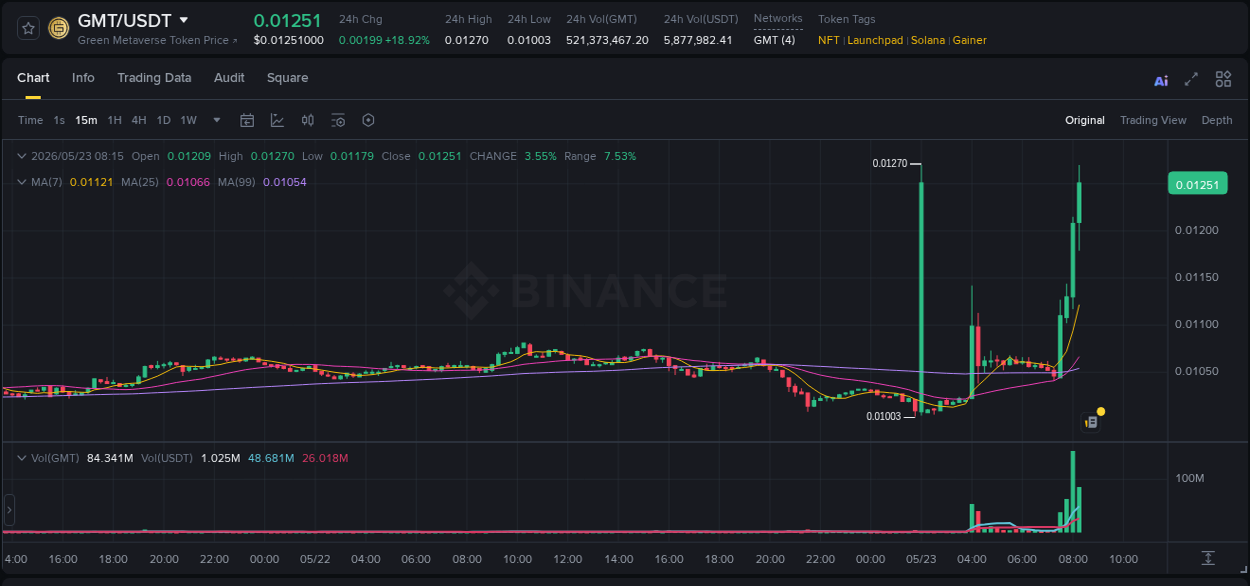Click the scroll-to-latest icon on time axis
Image resolution: width=1250 pixels, height=586 pixels.
click(x=1208, y=558)
